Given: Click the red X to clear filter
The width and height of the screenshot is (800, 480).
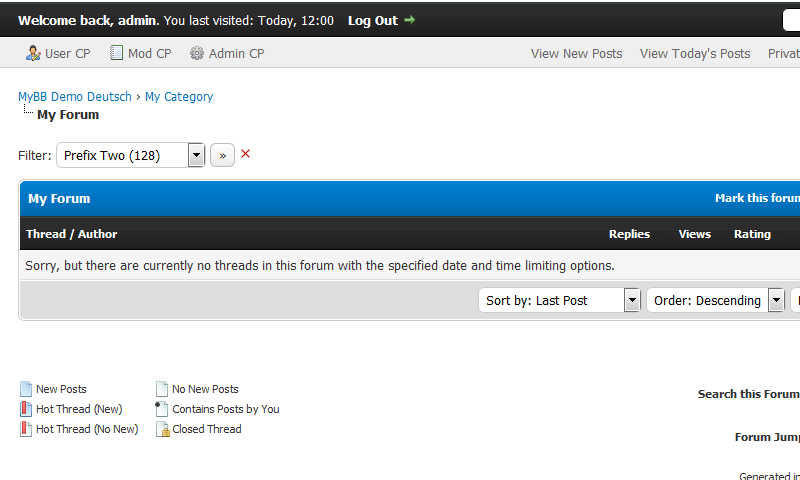Looking at the screenshot, I should (246, 154).
